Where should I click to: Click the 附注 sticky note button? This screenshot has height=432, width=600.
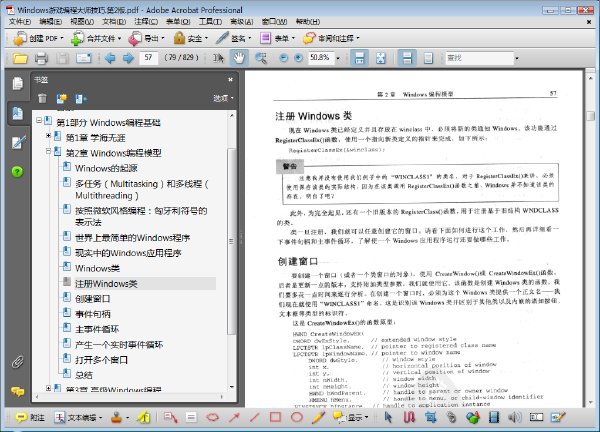30,417
